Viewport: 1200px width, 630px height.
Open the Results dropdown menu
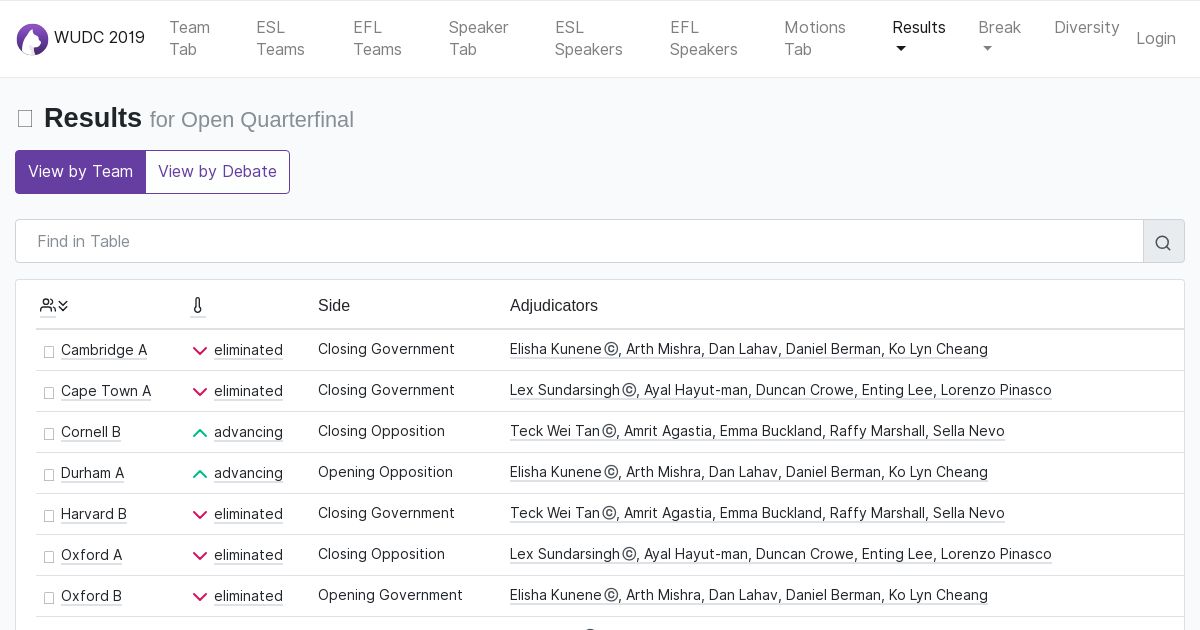919,38
